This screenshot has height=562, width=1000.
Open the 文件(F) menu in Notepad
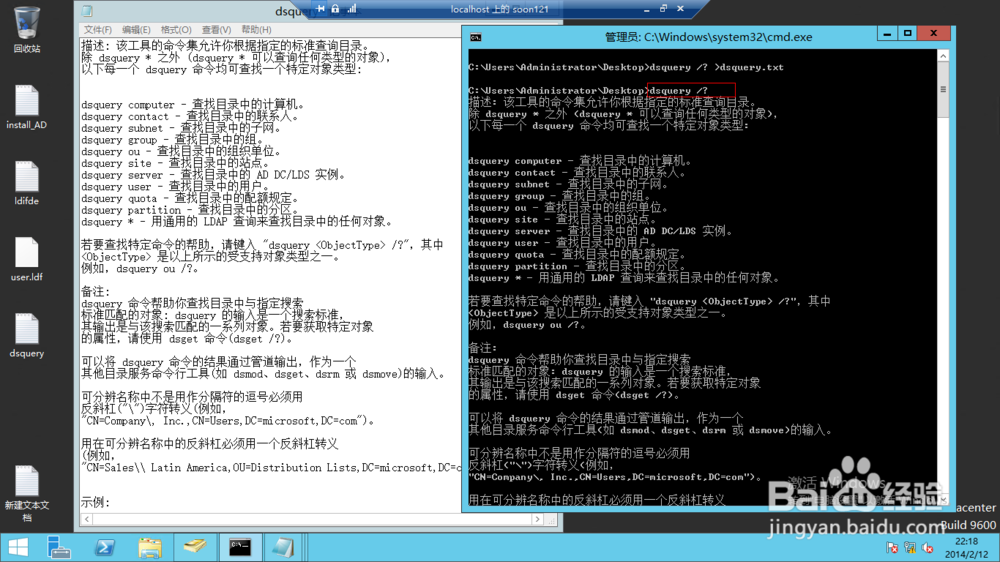[98, 30]
